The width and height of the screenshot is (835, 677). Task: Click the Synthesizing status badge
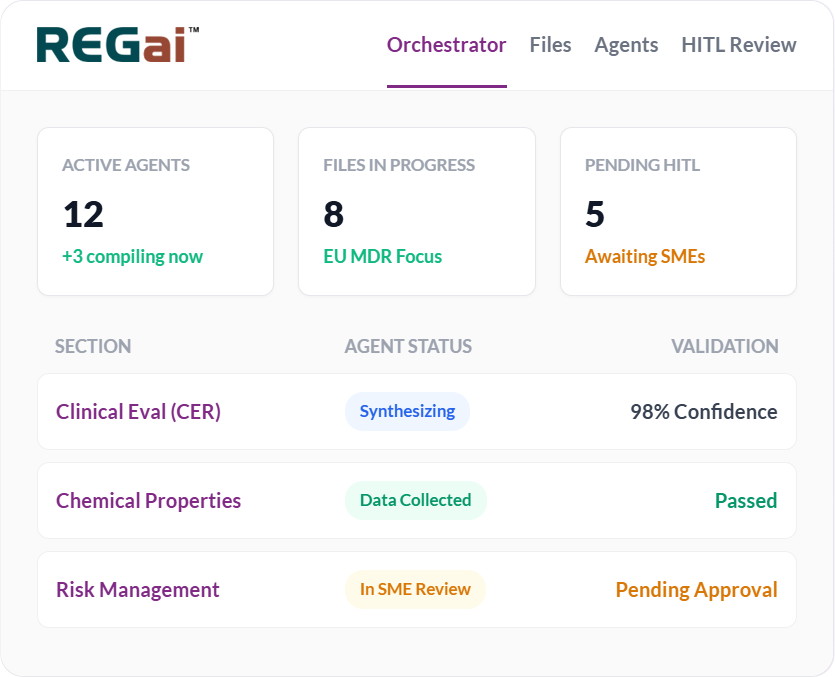click(x=407, y=411)
